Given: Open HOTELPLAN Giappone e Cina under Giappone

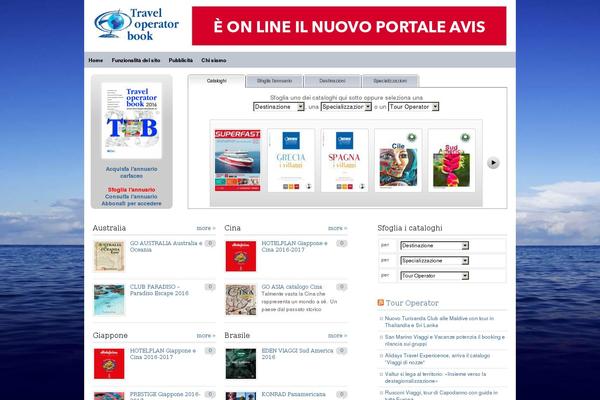Looking at the screenshot, I should (163, 354).
